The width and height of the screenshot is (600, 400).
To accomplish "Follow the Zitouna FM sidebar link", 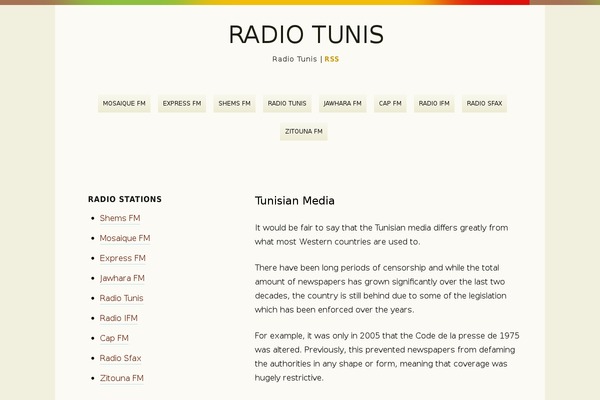I will pos(122,378).
